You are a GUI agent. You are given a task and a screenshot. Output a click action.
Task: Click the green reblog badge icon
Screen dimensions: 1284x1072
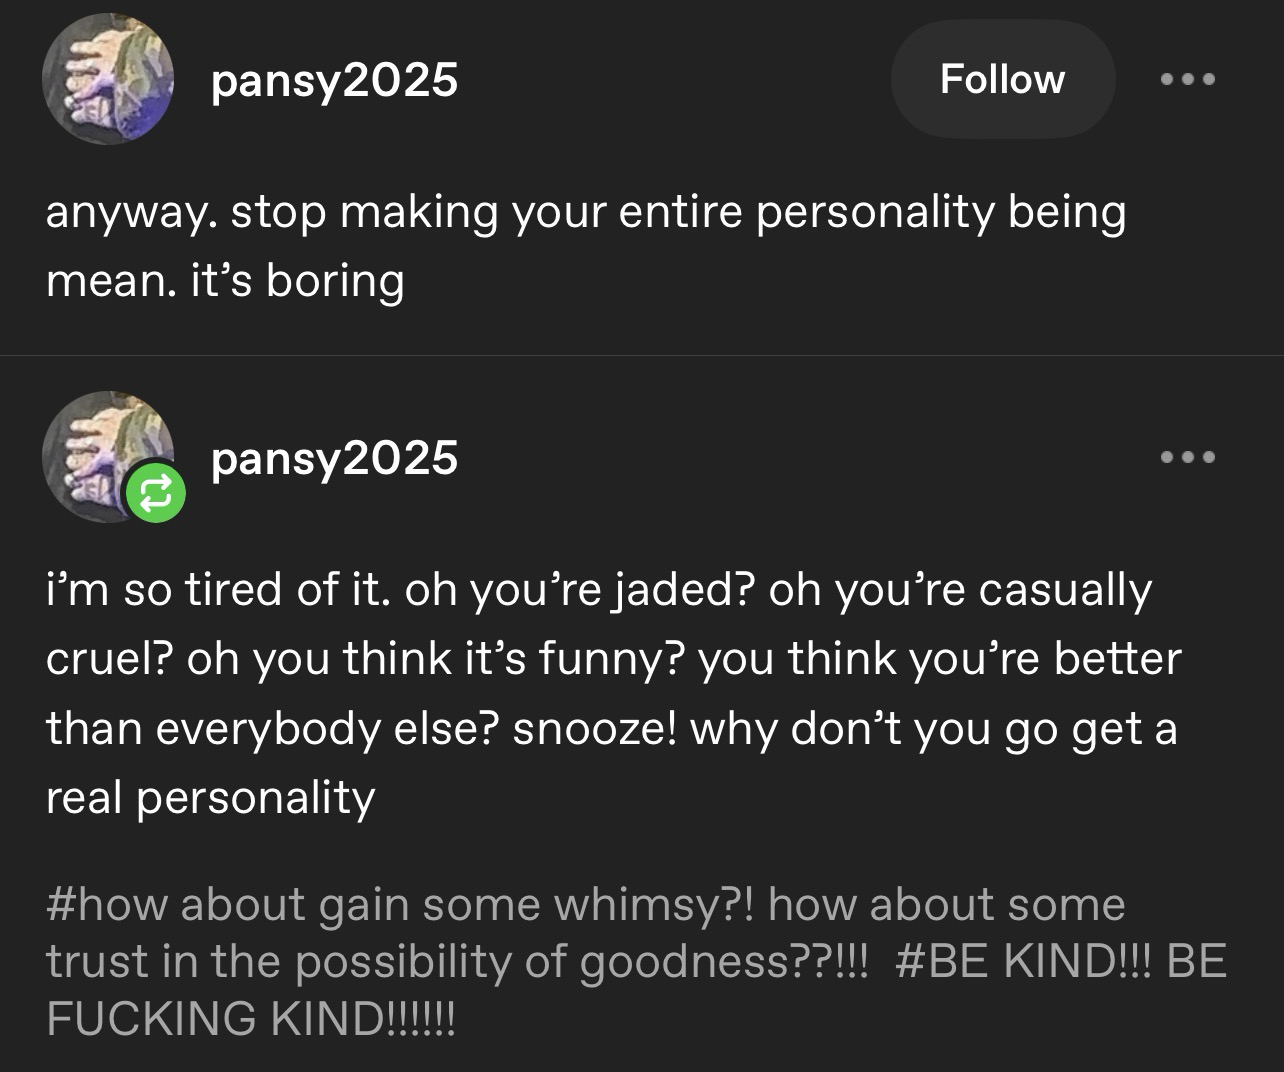coord(155,491)
